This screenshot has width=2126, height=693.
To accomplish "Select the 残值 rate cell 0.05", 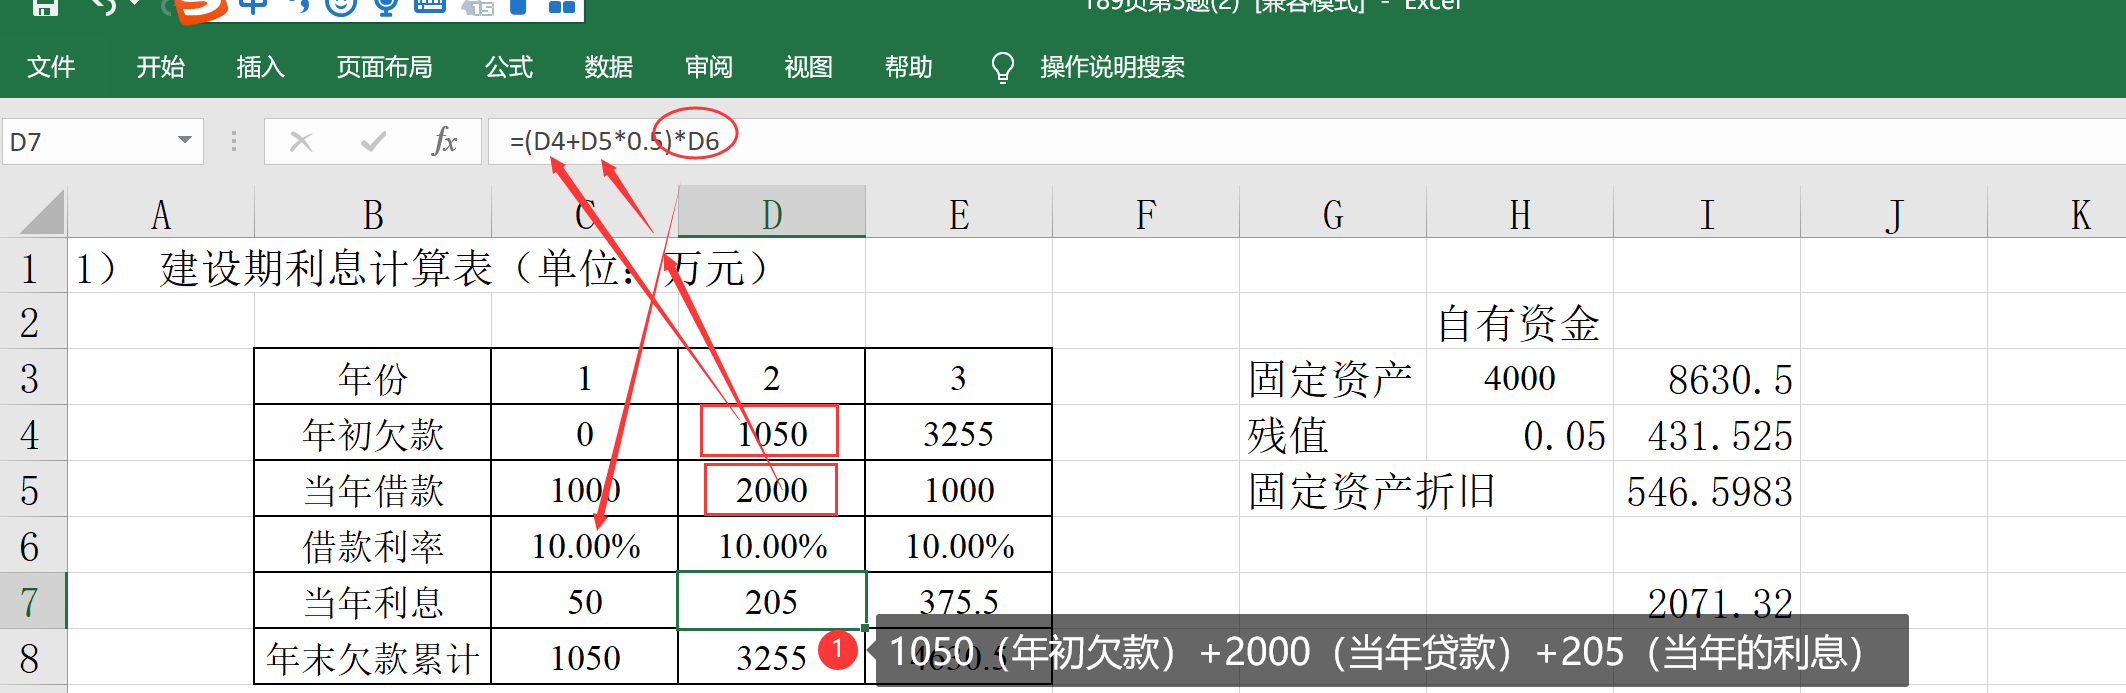I will tap(1520, 434).
